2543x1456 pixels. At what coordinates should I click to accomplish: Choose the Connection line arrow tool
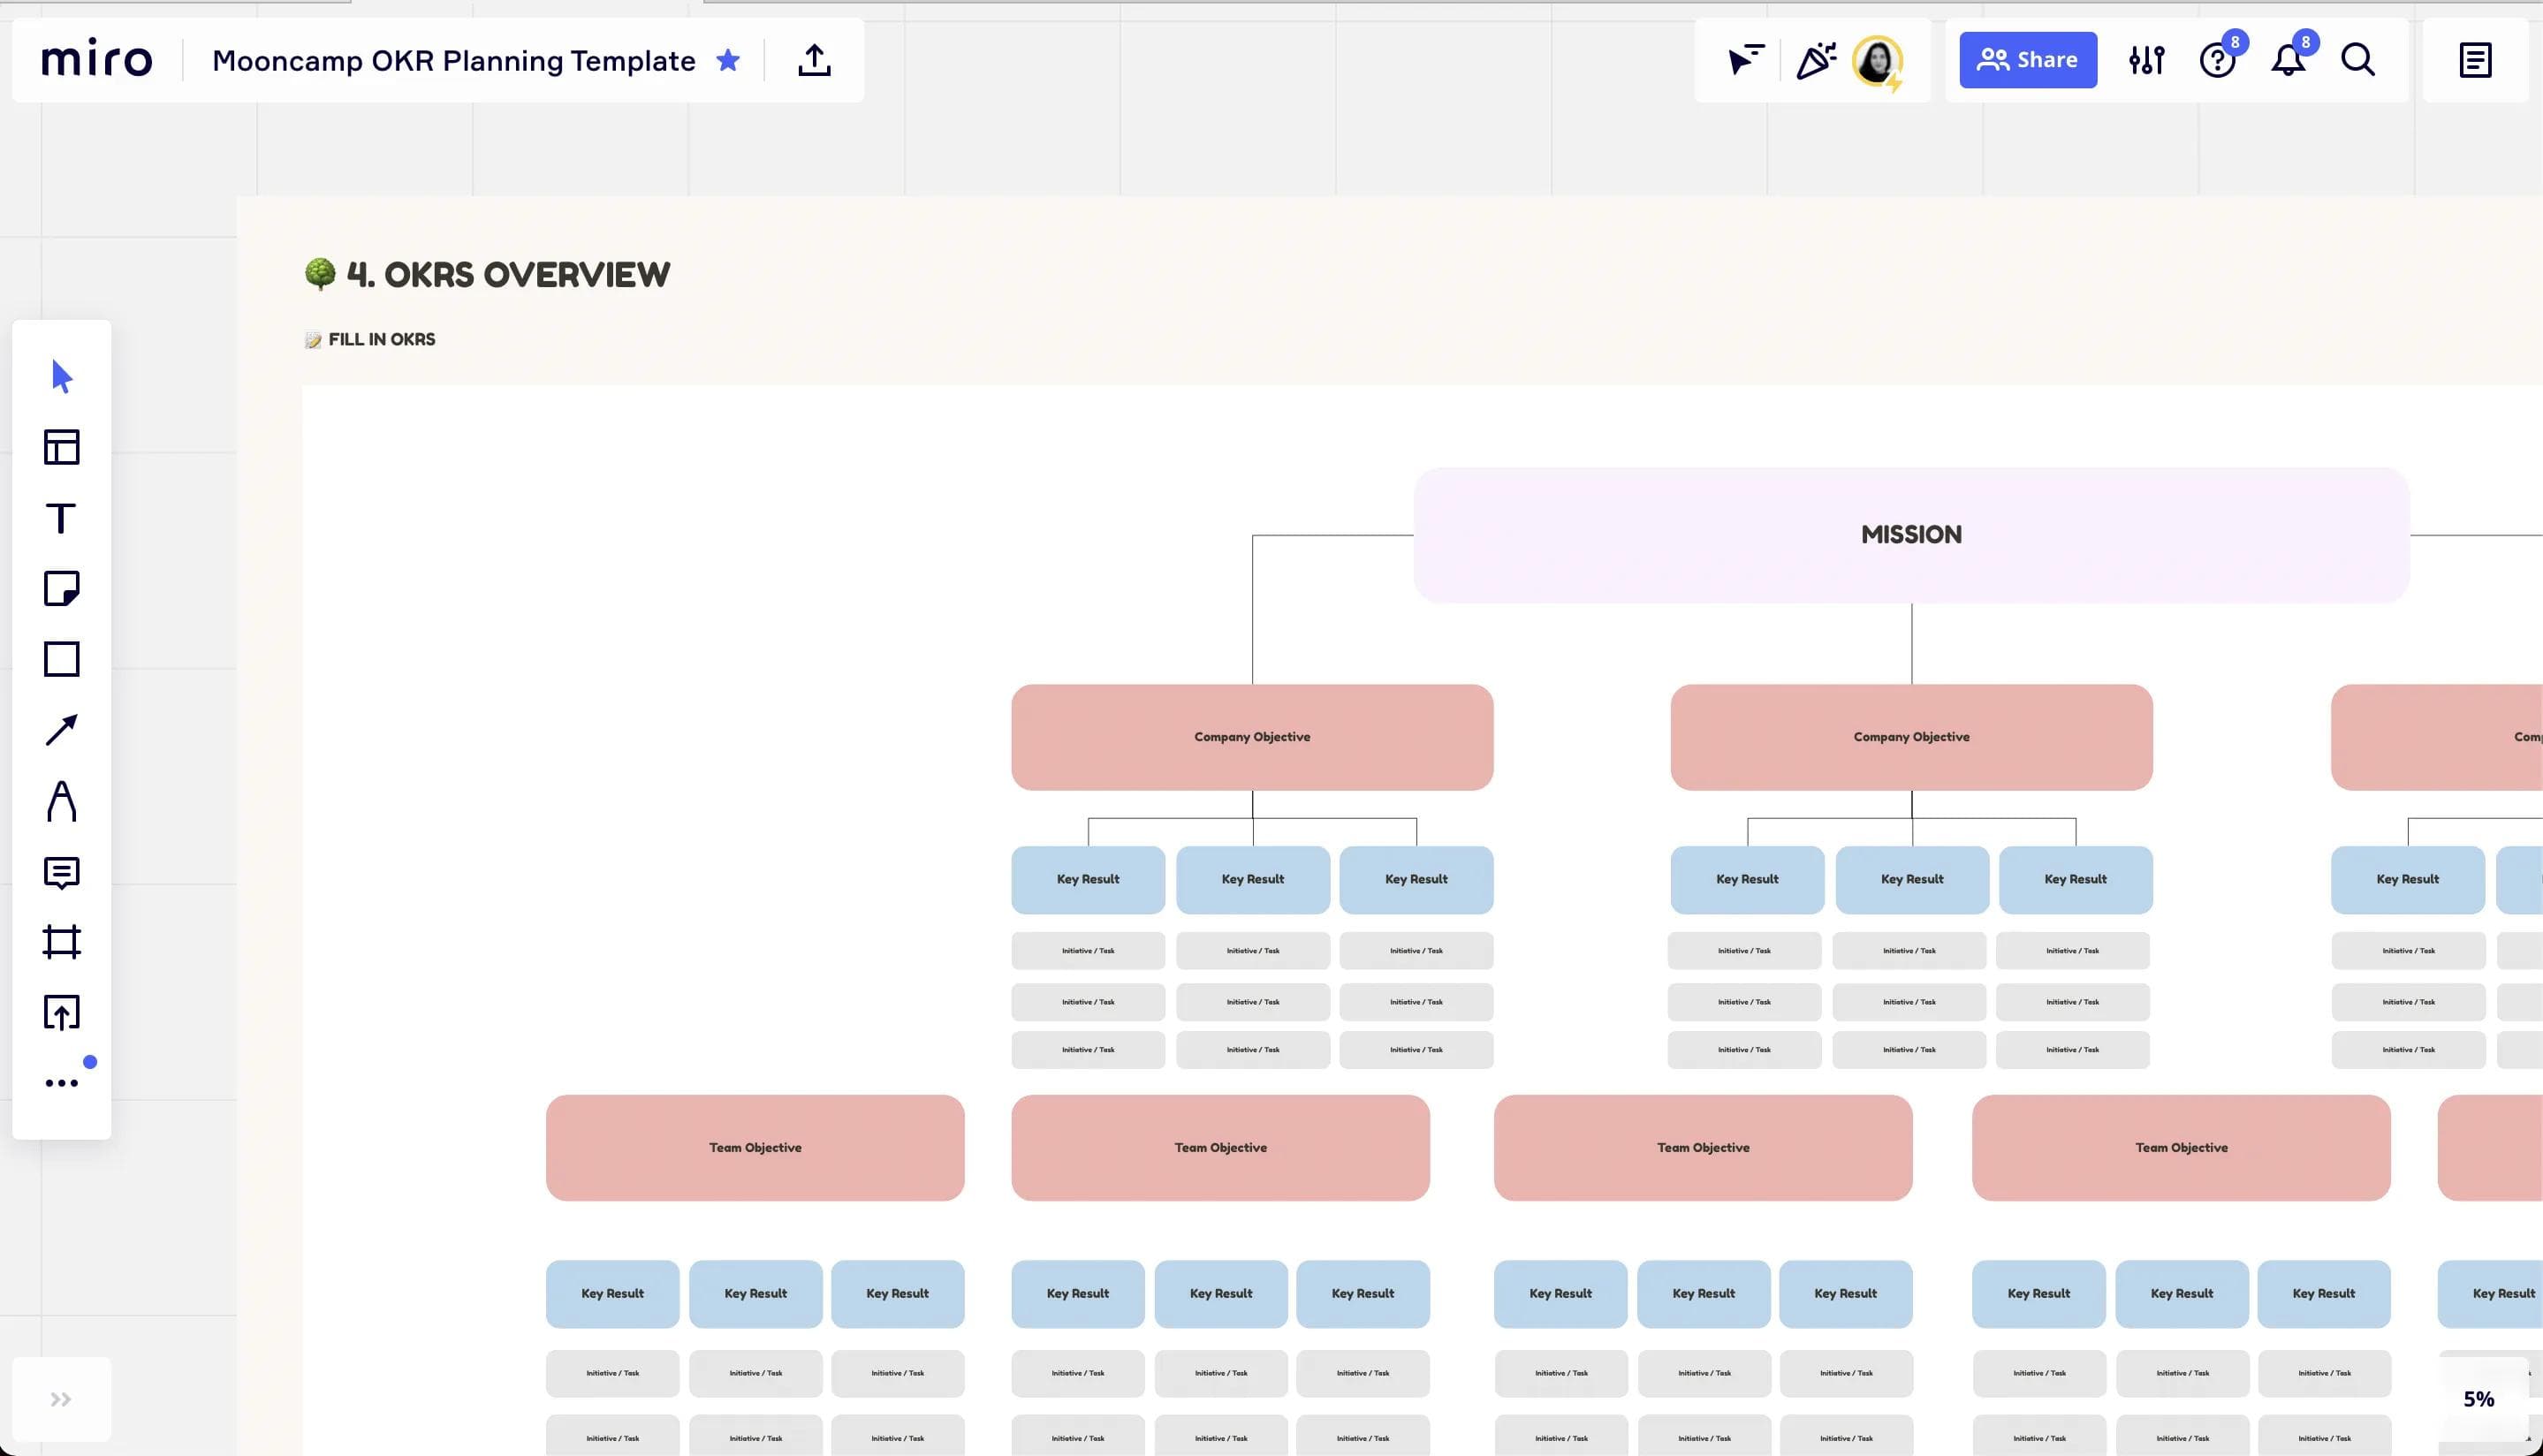pos(61,730)
